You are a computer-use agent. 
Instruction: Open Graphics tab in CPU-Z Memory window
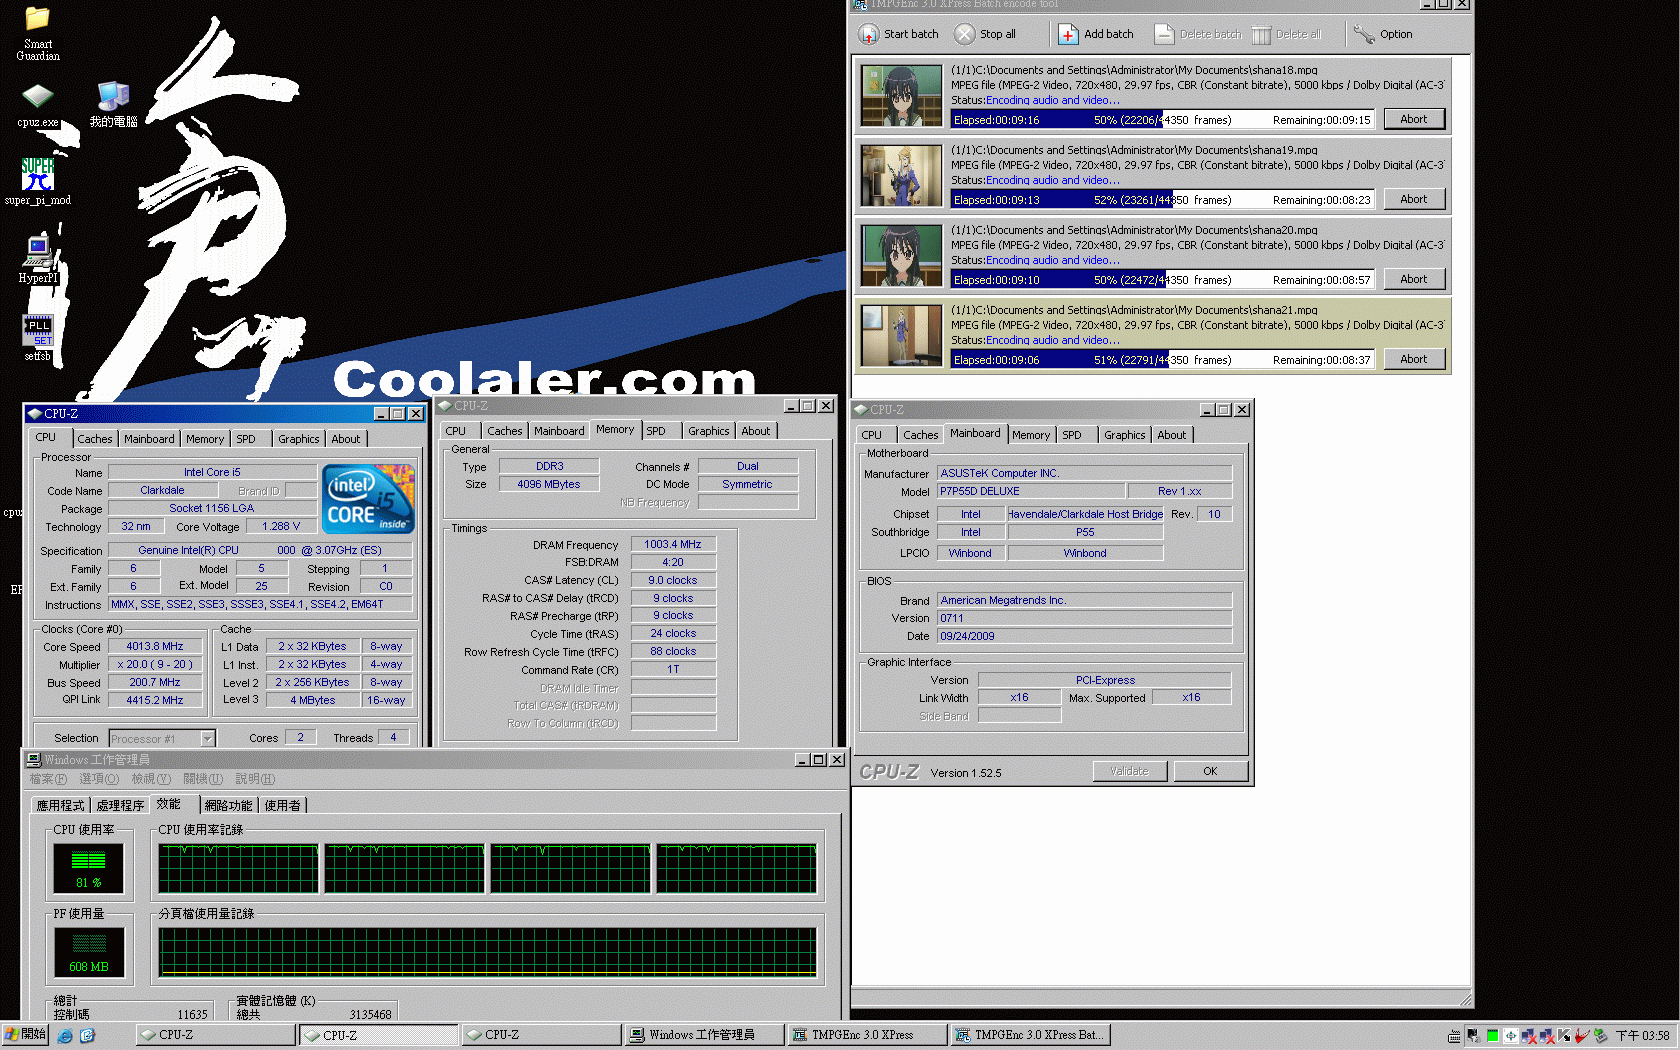coord(708,431)
